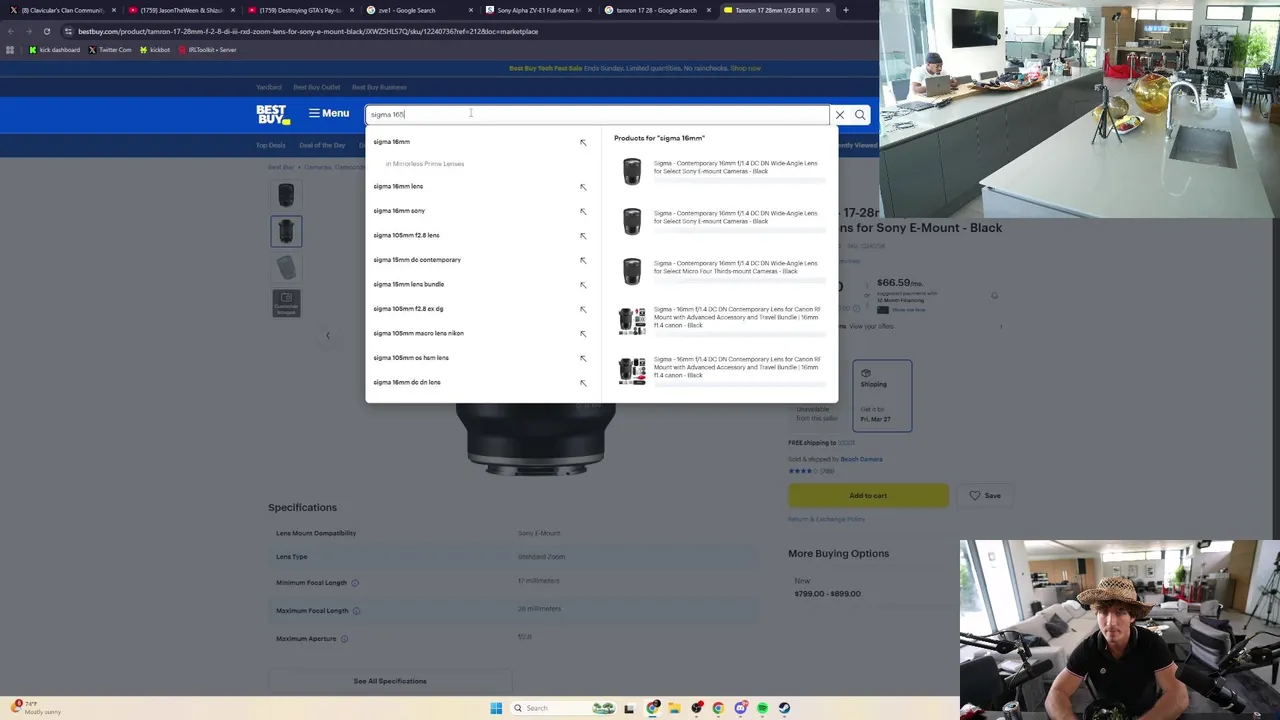
Task: Select suggestion 'sigma 16mm dc dn lens'
Action: click(407, 382)
